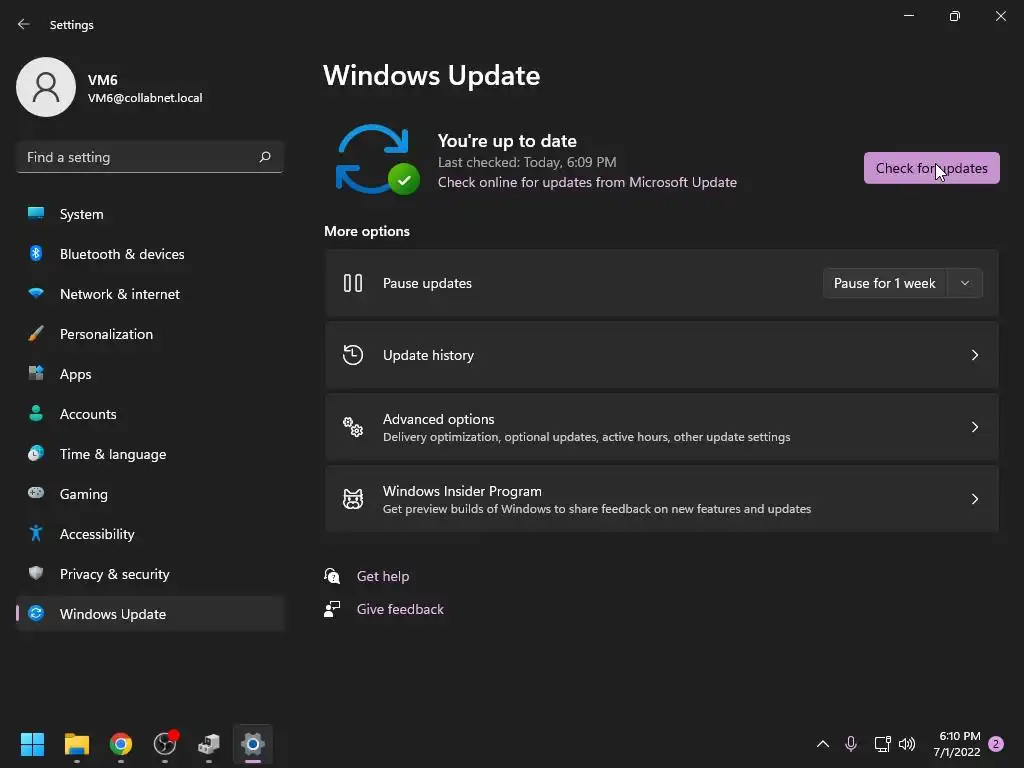
Task: Click the Bluetooth icon in sidebar
Action: click(36, 253)
